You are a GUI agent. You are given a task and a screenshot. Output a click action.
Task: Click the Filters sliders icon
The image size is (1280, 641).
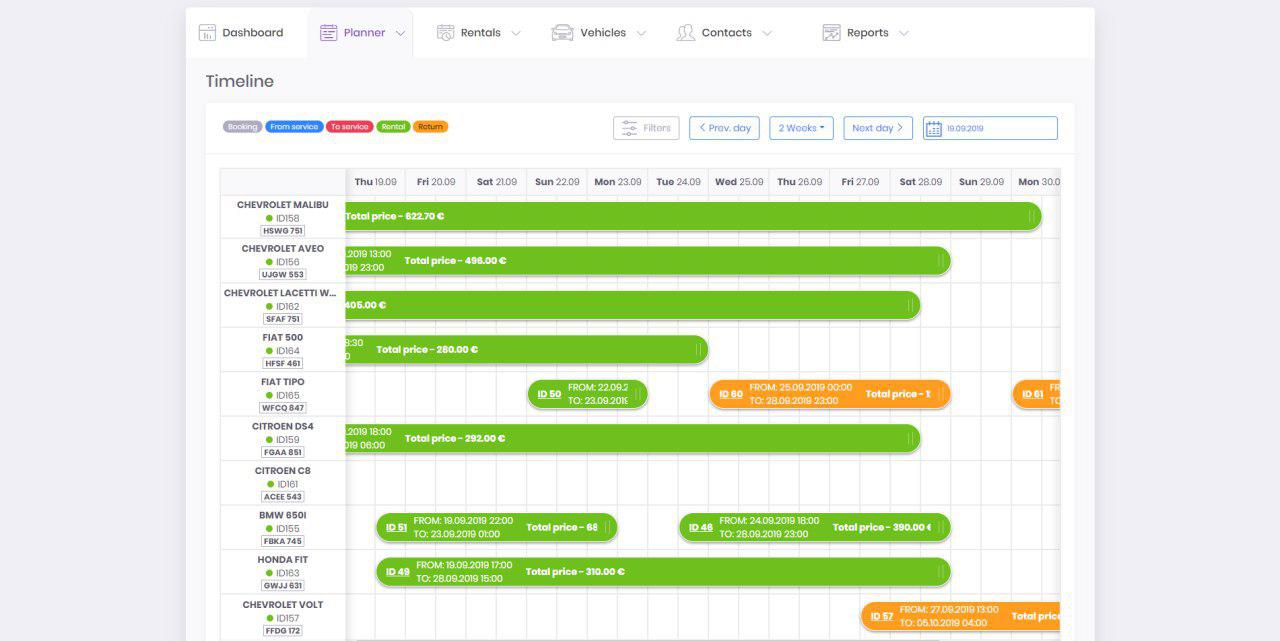629,128
